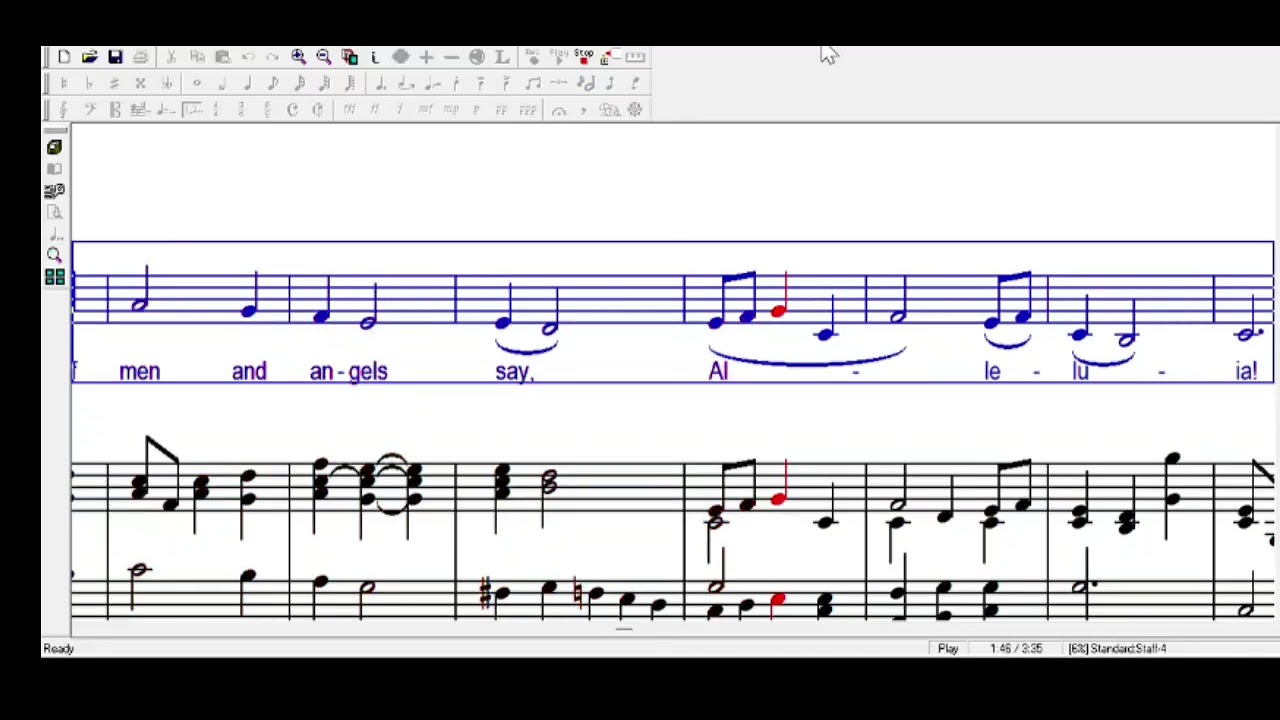
Task: Open an existing file with folder icon
Action: [90, 57]
